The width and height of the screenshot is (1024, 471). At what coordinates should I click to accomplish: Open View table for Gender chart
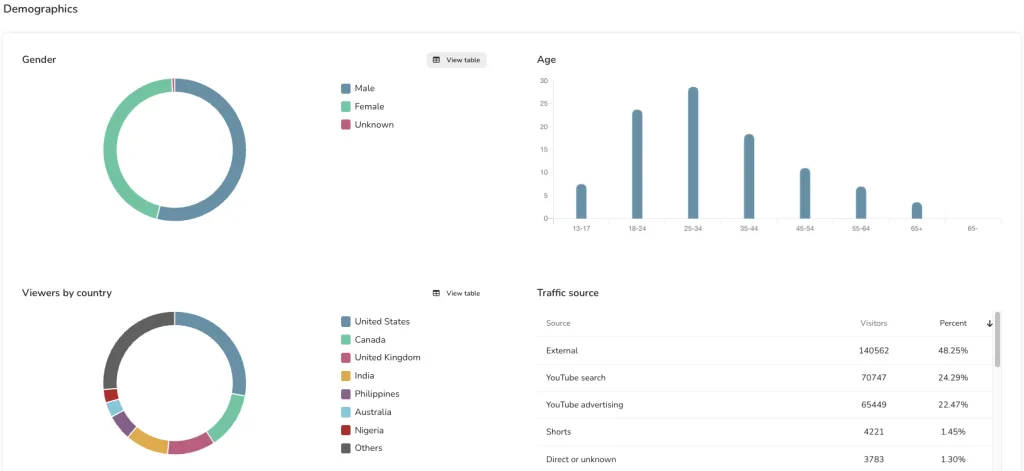[x=457, y=60]
